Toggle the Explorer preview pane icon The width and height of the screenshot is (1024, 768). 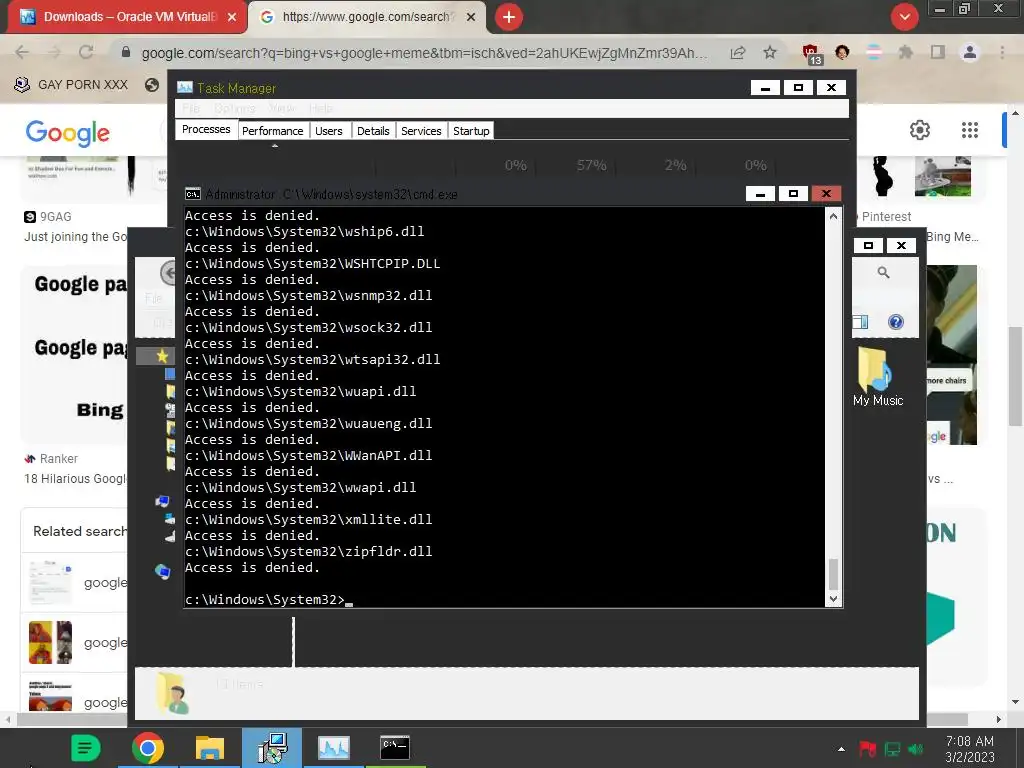[860, 322]
